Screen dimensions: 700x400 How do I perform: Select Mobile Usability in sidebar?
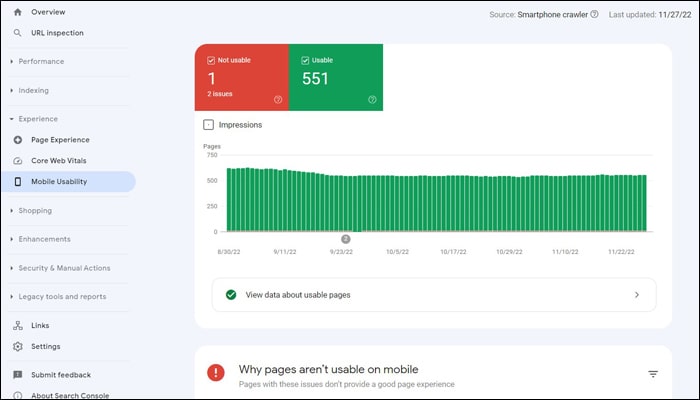click(68, 182)
